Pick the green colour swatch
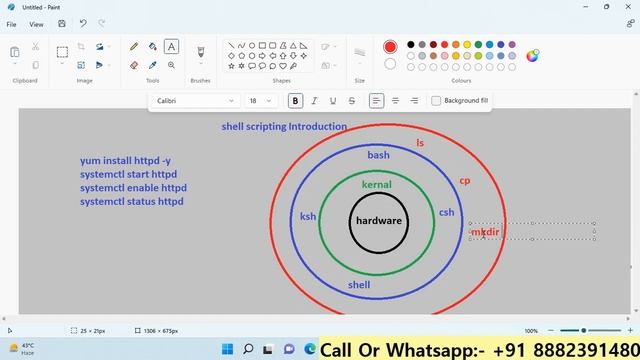640x360 pixels. click(x=478, y=44)
